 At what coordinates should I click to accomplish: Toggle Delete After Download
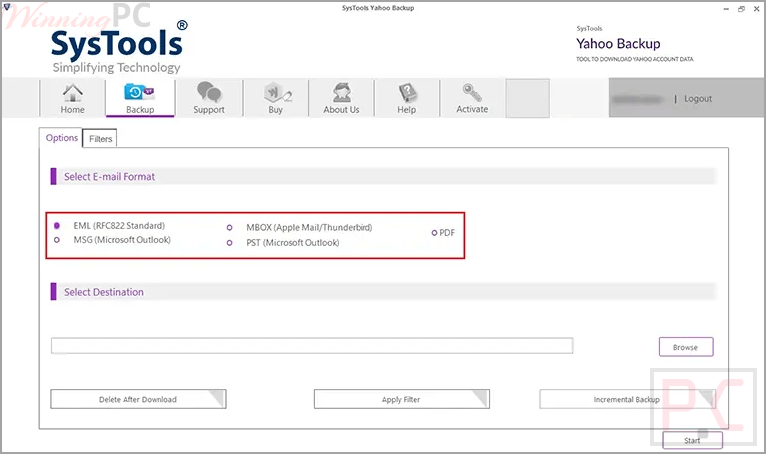(138, 399)
